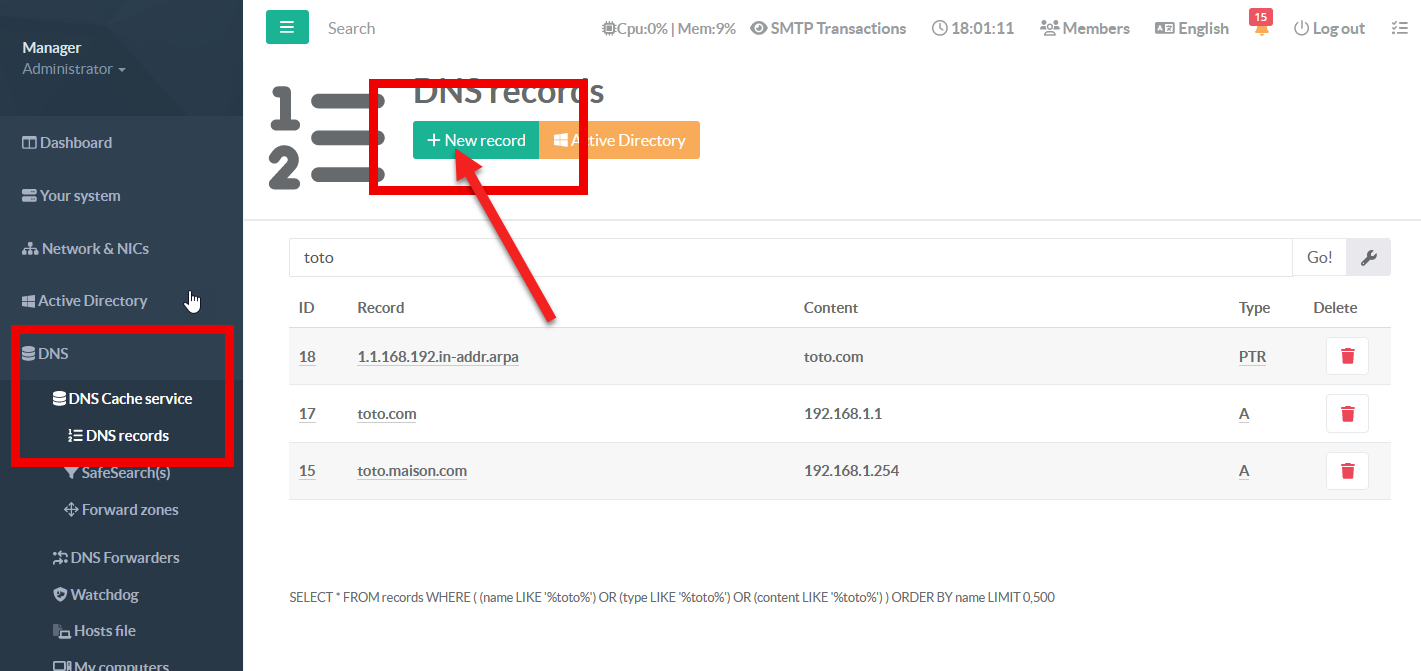Click the CPU and memory status indicator
Viewport: 1421px width, 671px height.
668,29
